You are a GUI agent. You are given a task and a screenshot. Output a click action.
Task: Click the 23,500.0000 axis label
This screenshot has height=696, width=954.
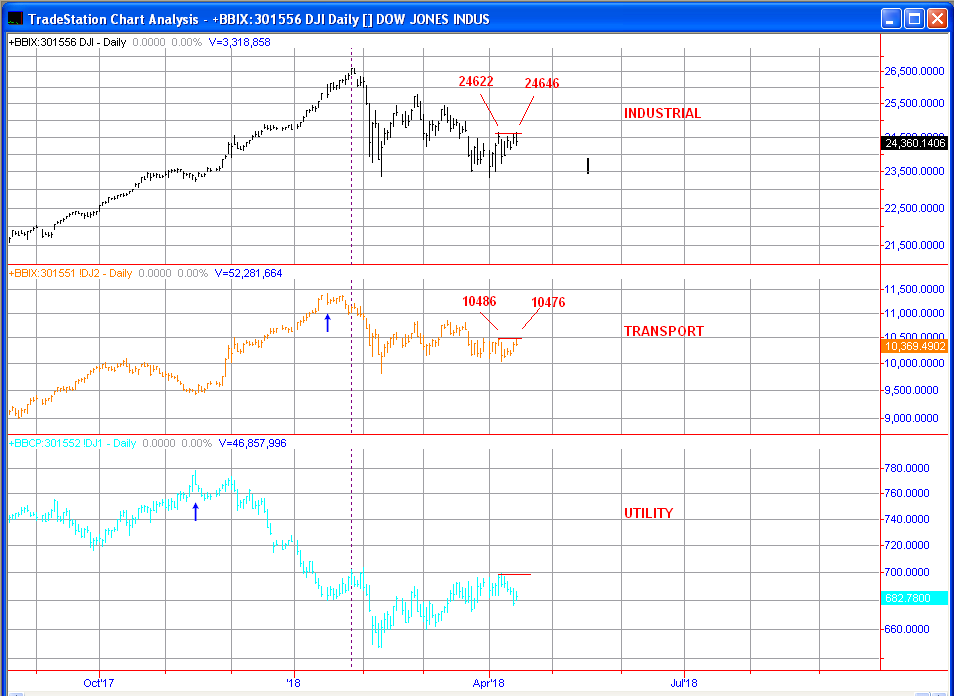914,172
